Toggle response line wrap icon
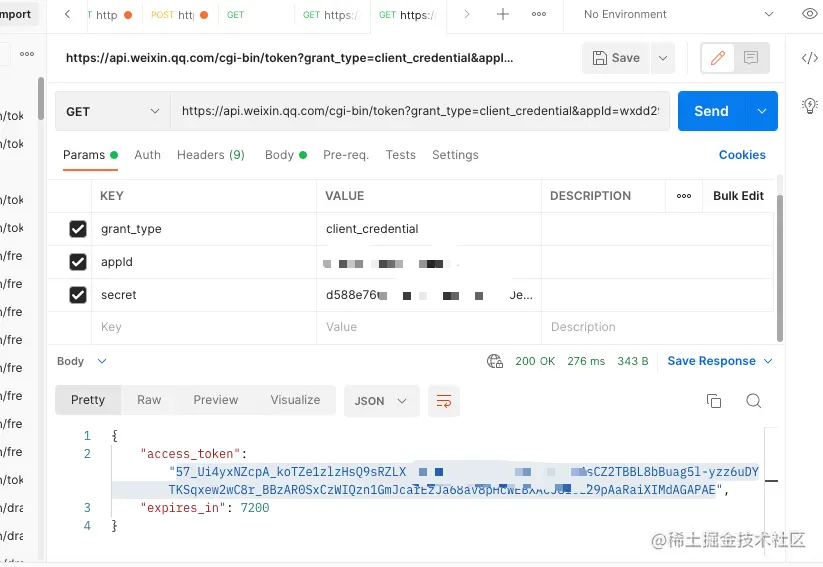The width and height of the screenshot is (823, 567). (x=444, y=401)
